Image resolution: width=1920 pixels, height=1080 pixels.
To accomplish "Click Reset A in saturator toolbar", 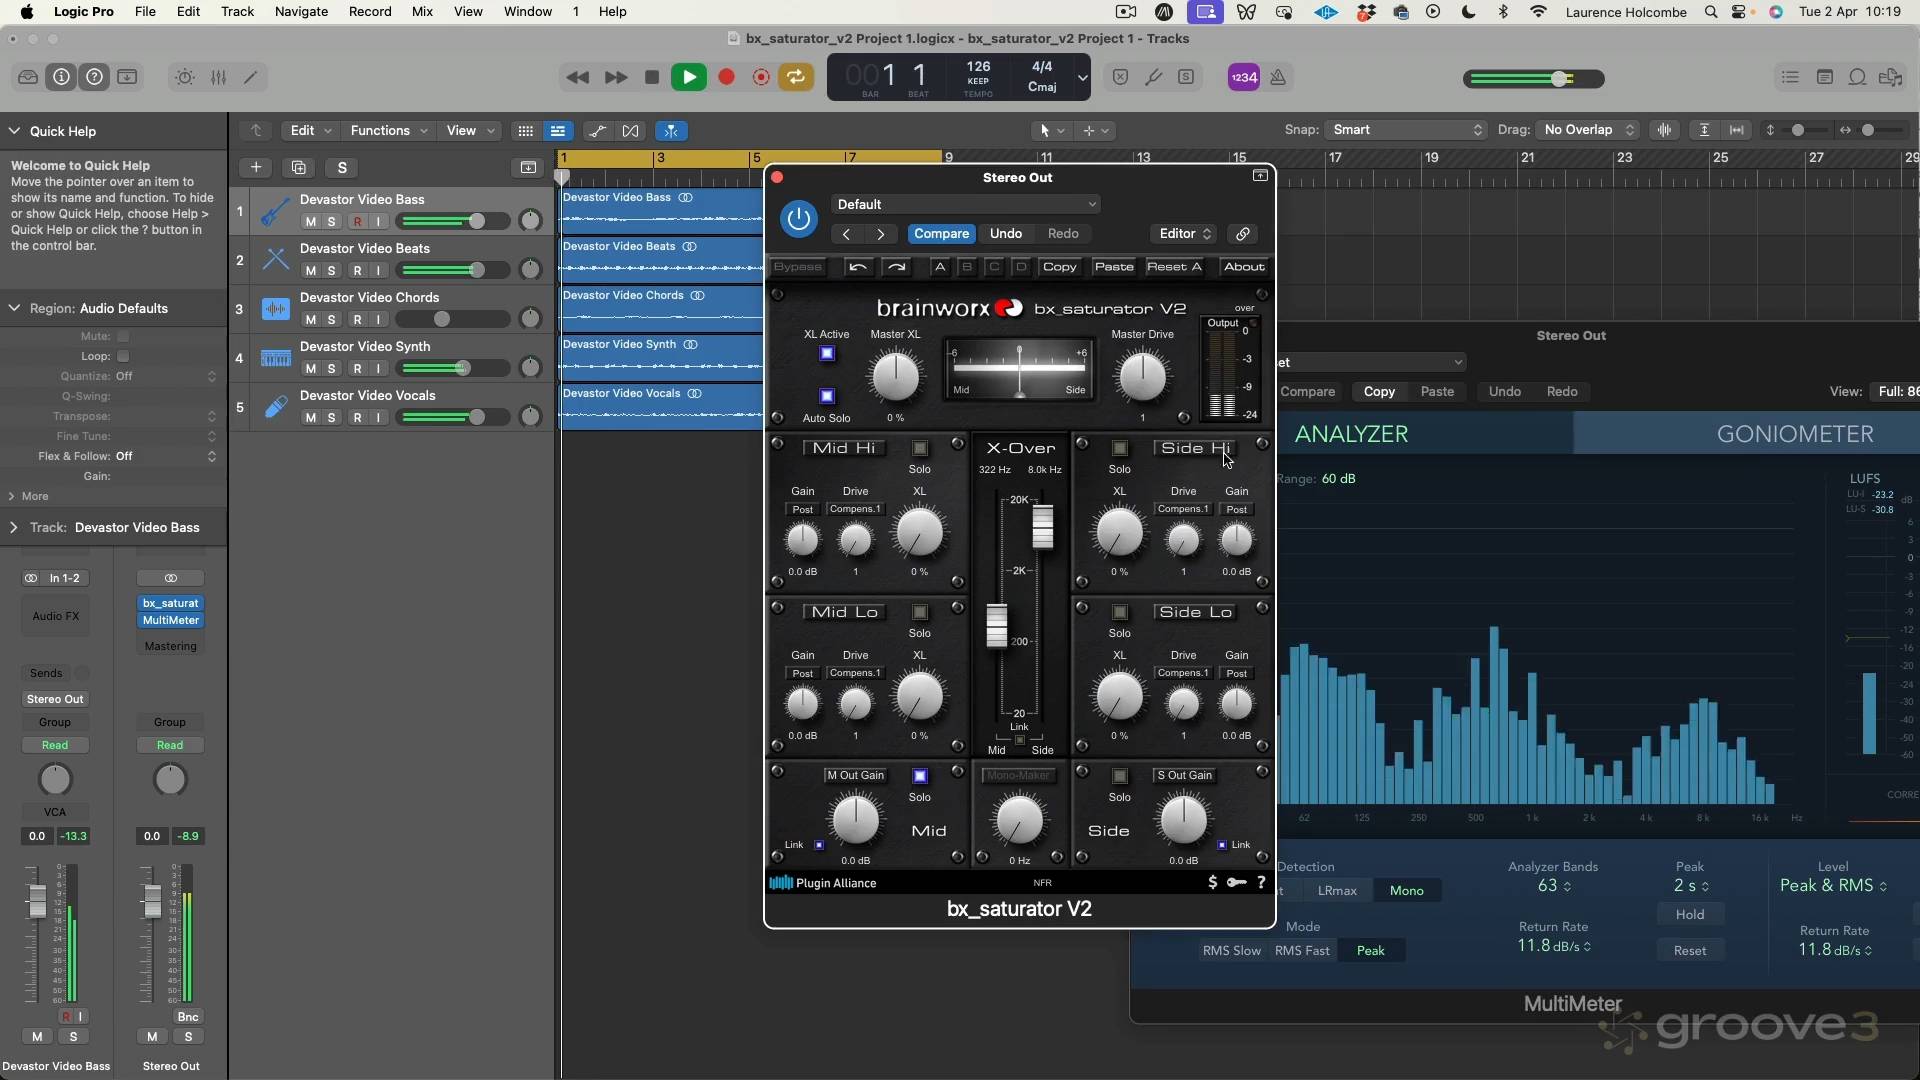I will click(x=1174, y=267).
